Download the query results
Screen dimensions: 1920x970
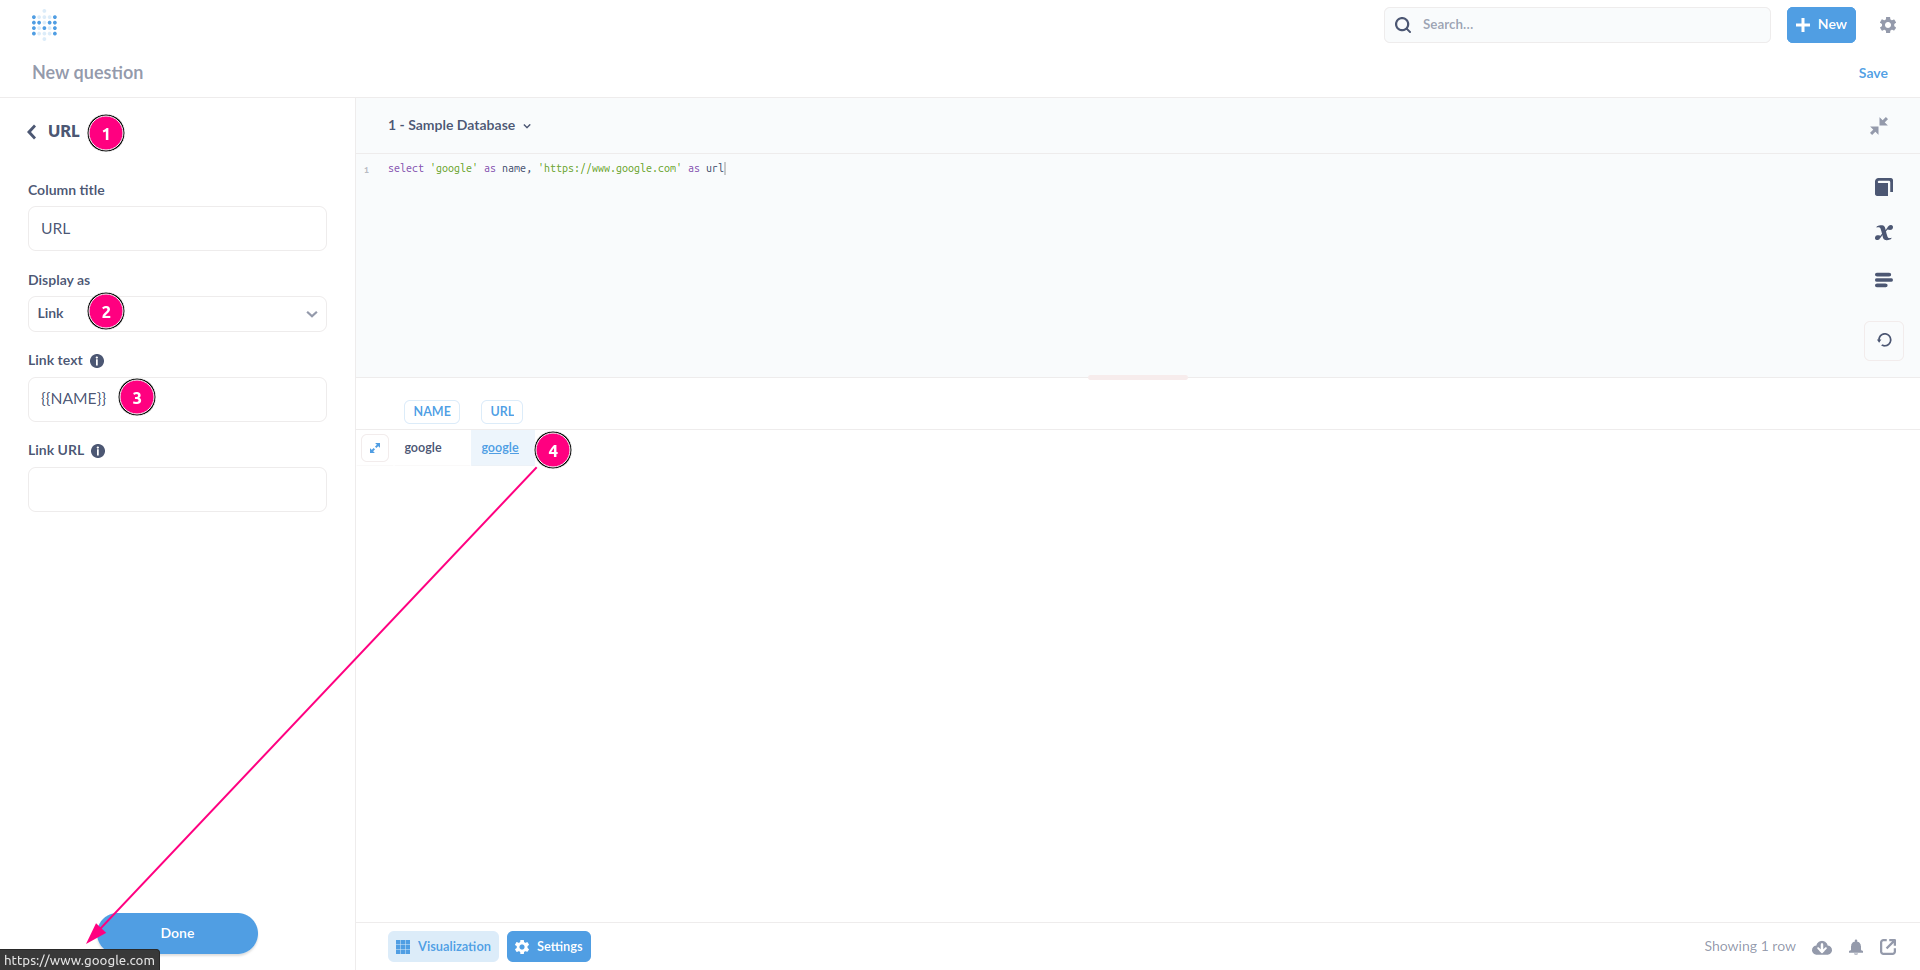[x=1822, y=947]
